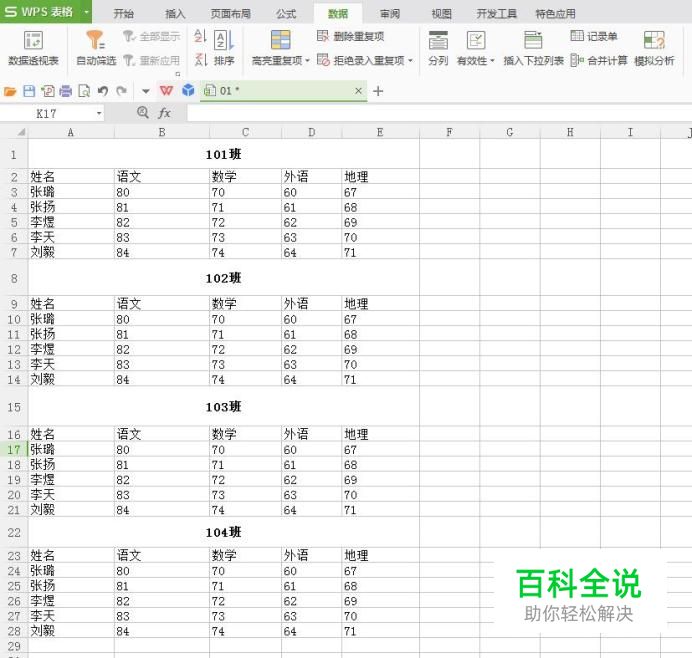Switch to the 开始 (Home) tab

click(x=123, y=14)
